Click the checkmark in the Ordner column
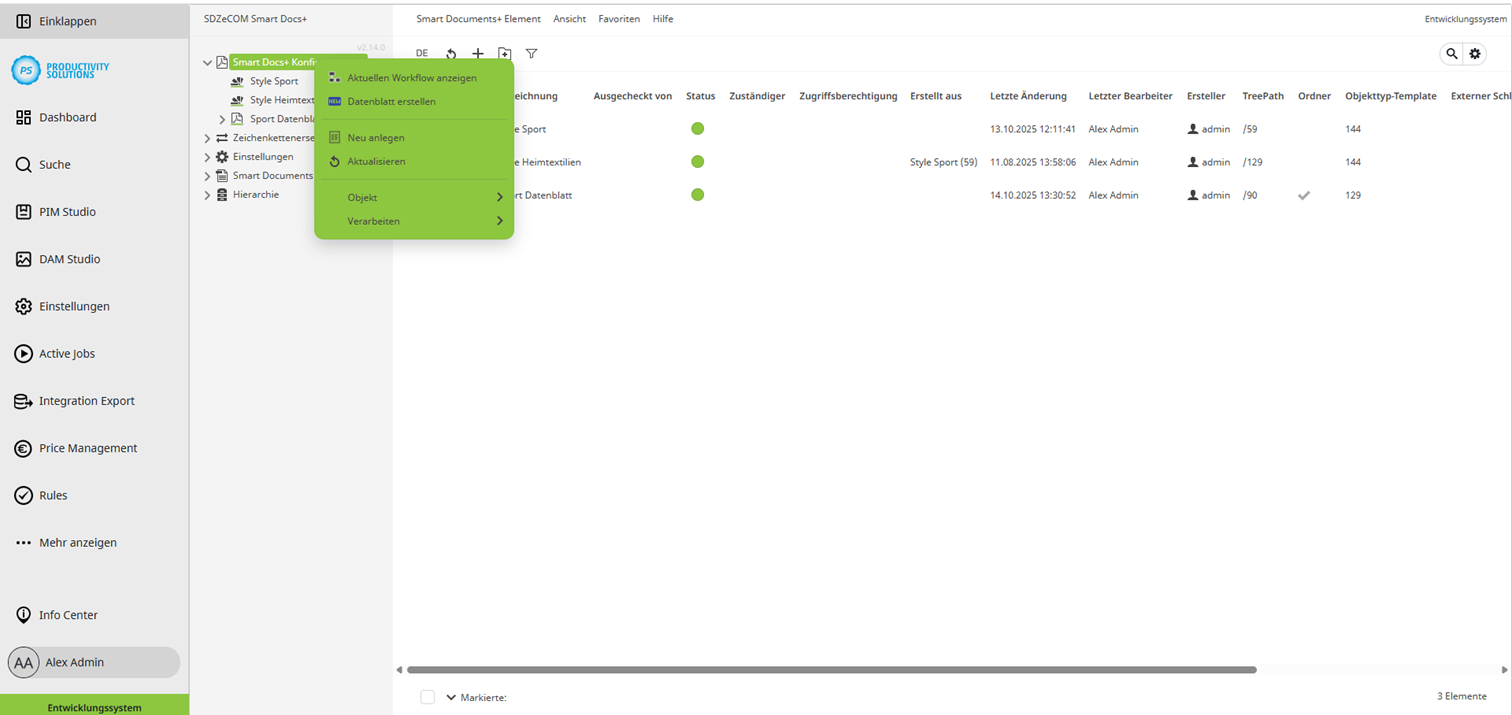The height and width of the screenshot is (715, 1512). pyautogui.click(x=1304, y=195)
